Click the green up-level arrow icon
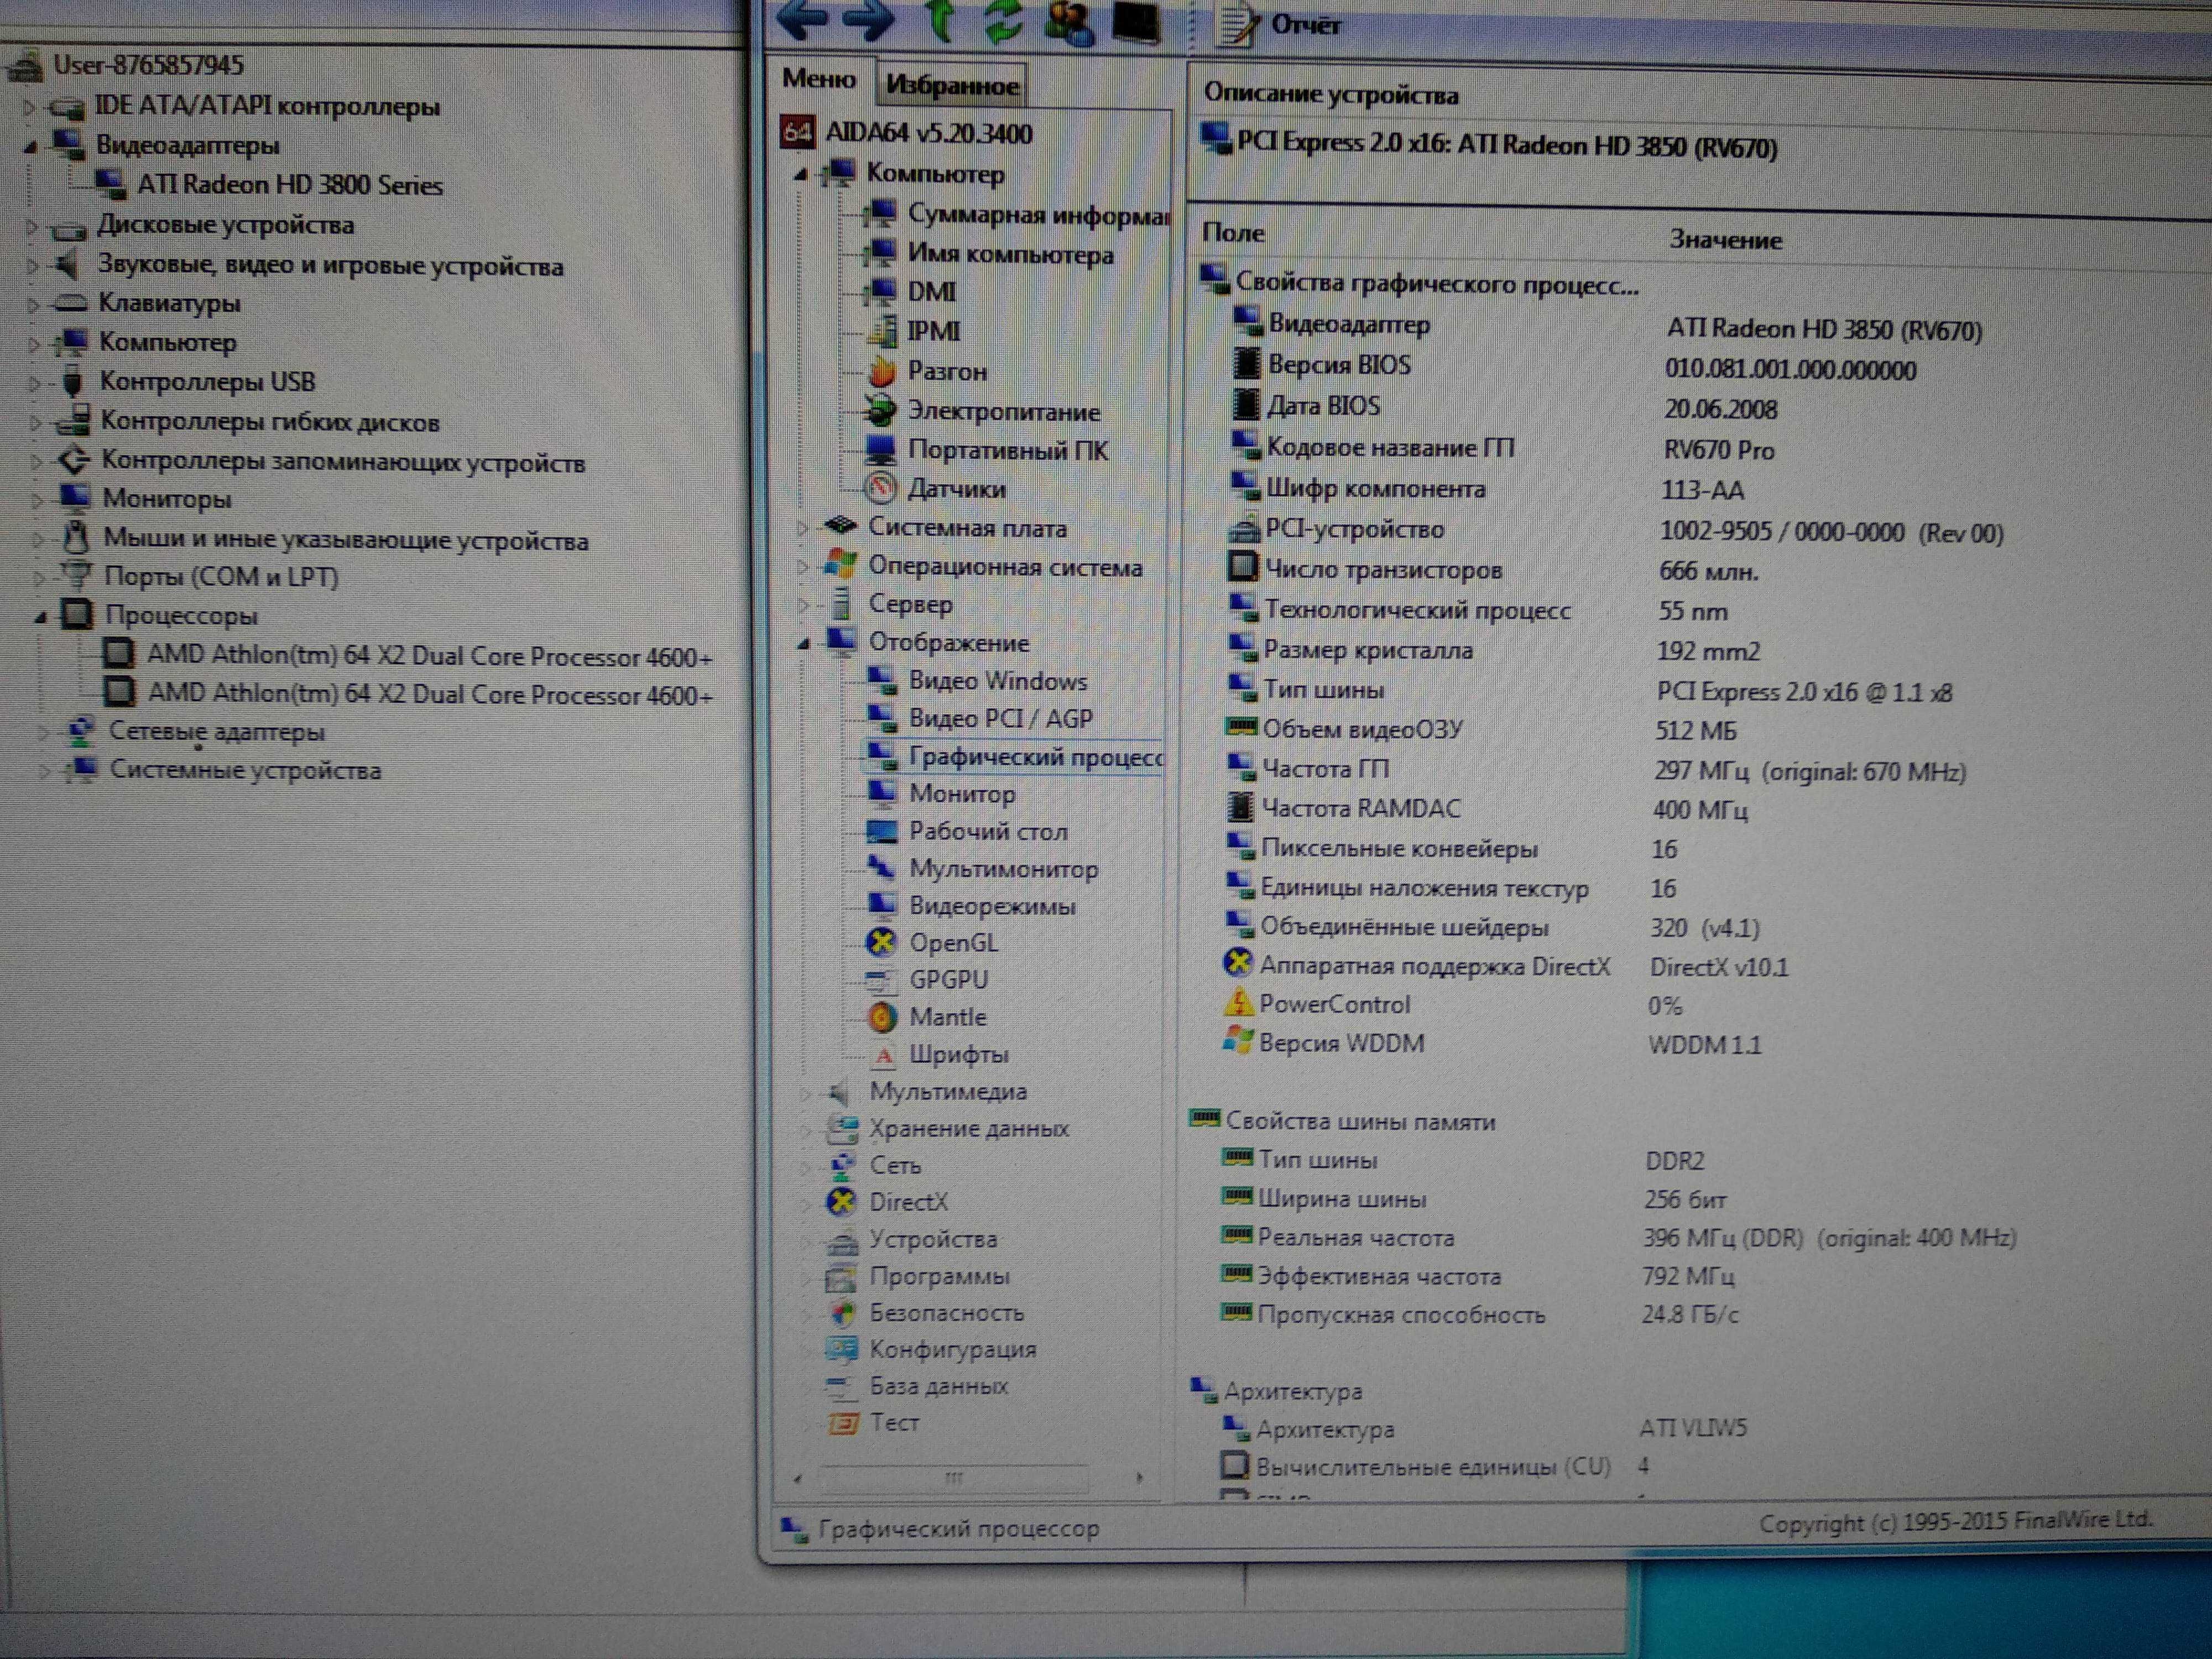The height and width of the screenshot is (1659, 2212). pos(939,19)
